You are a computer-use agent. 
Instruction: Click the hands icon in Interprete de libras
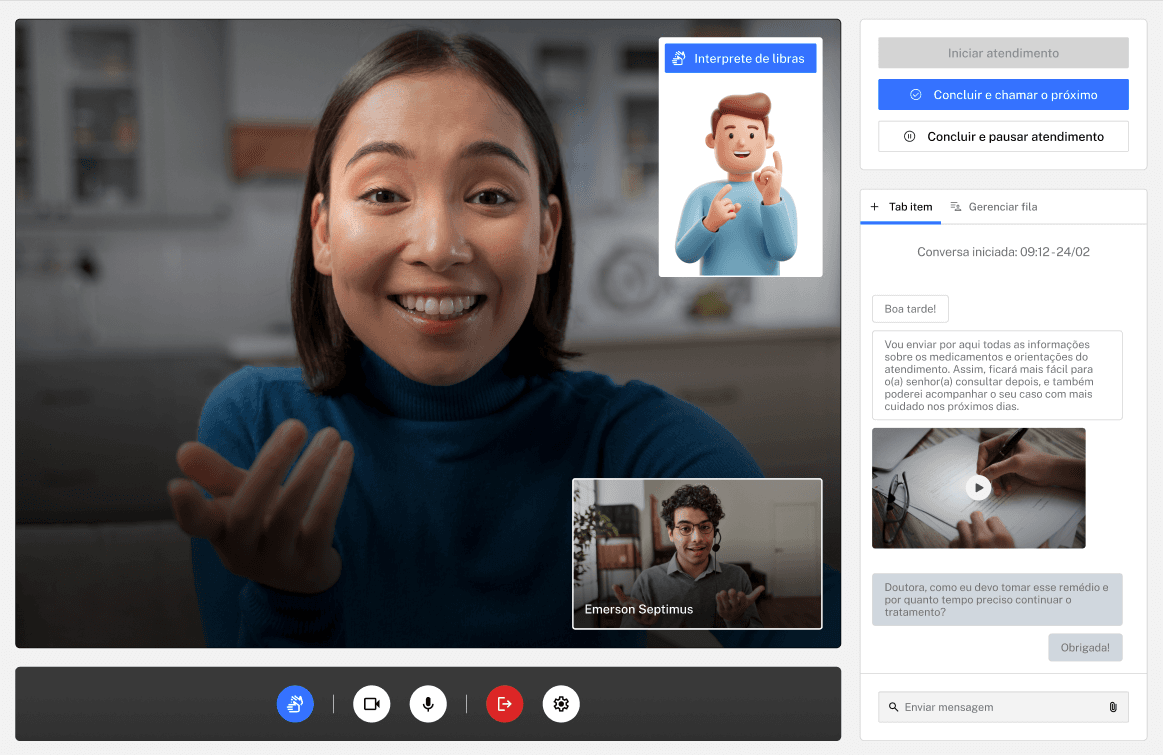(x=679, y=59)
